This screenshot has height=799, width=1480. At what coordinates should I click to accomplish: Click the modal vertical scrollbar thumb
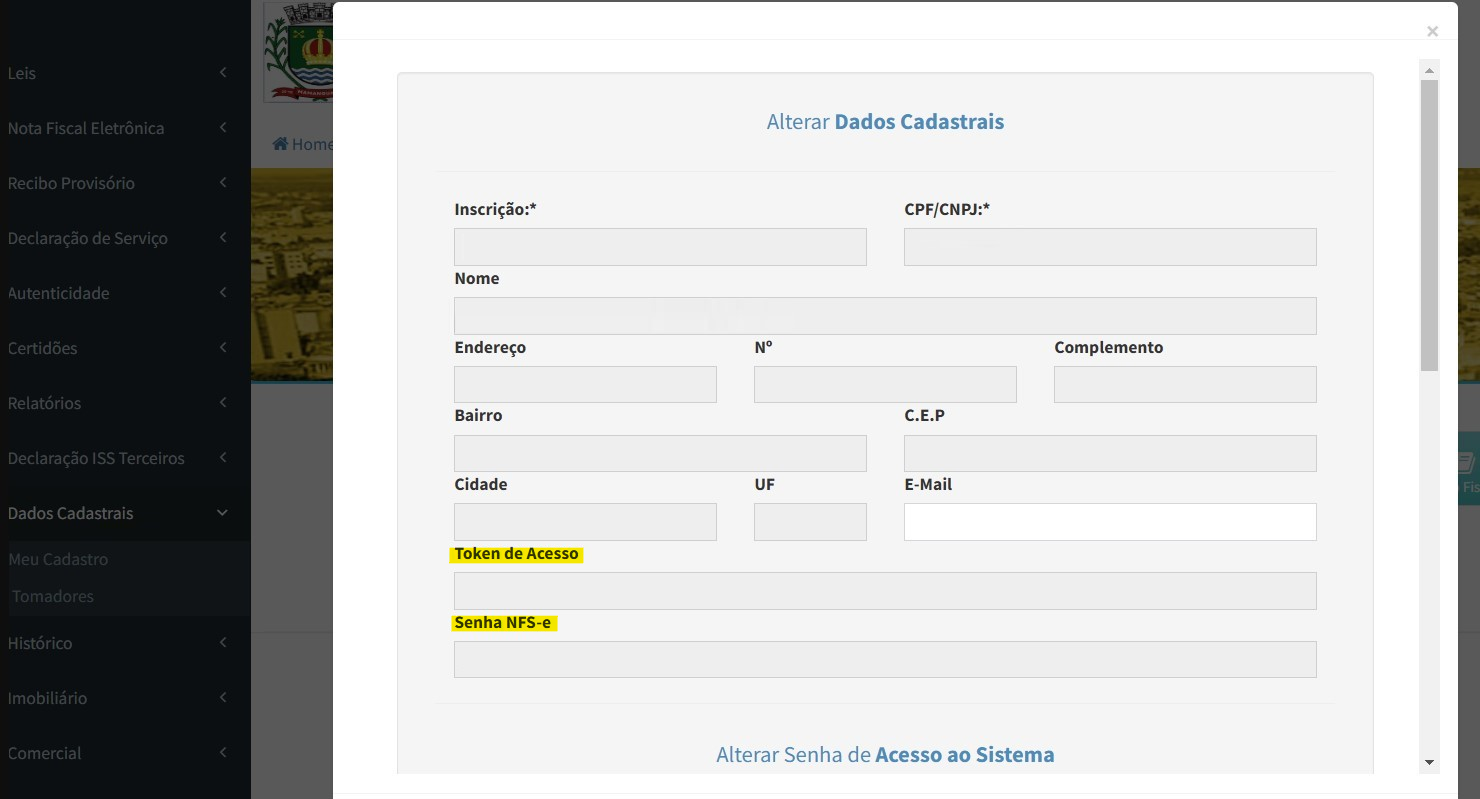[1429, 226]
